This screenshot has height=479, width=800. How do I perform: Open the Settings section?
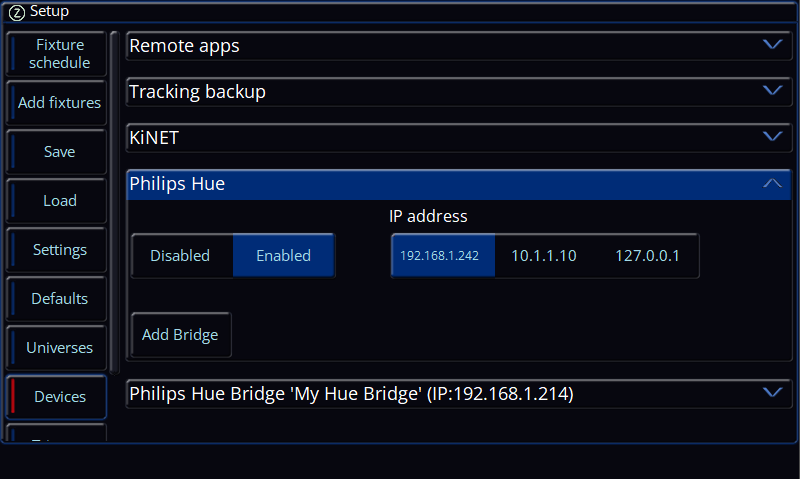click(56, 249)
